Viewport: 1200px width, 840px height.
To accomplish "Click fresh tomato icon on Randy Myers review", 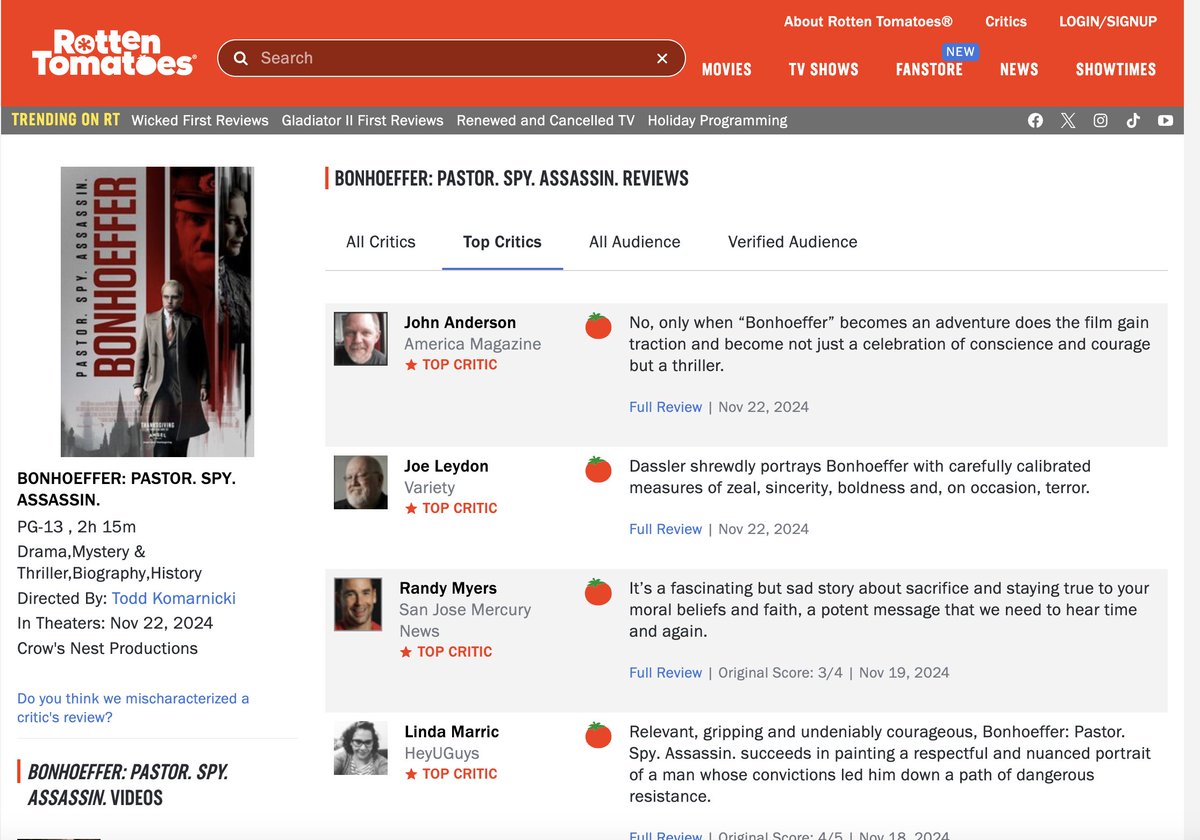I will click(x=598, y=591).
